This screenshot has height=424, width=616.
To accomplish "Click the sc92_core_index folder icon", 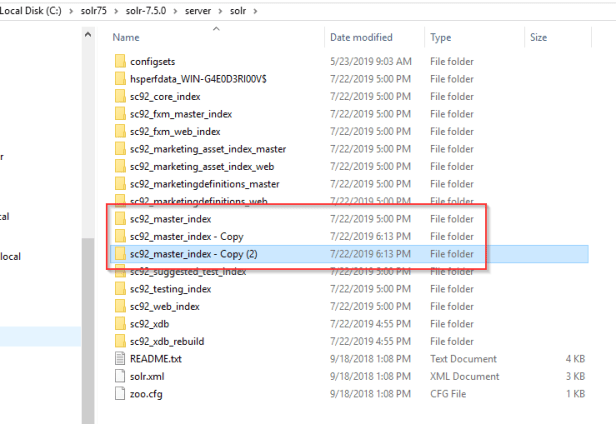I will click(x=120, y=97).
